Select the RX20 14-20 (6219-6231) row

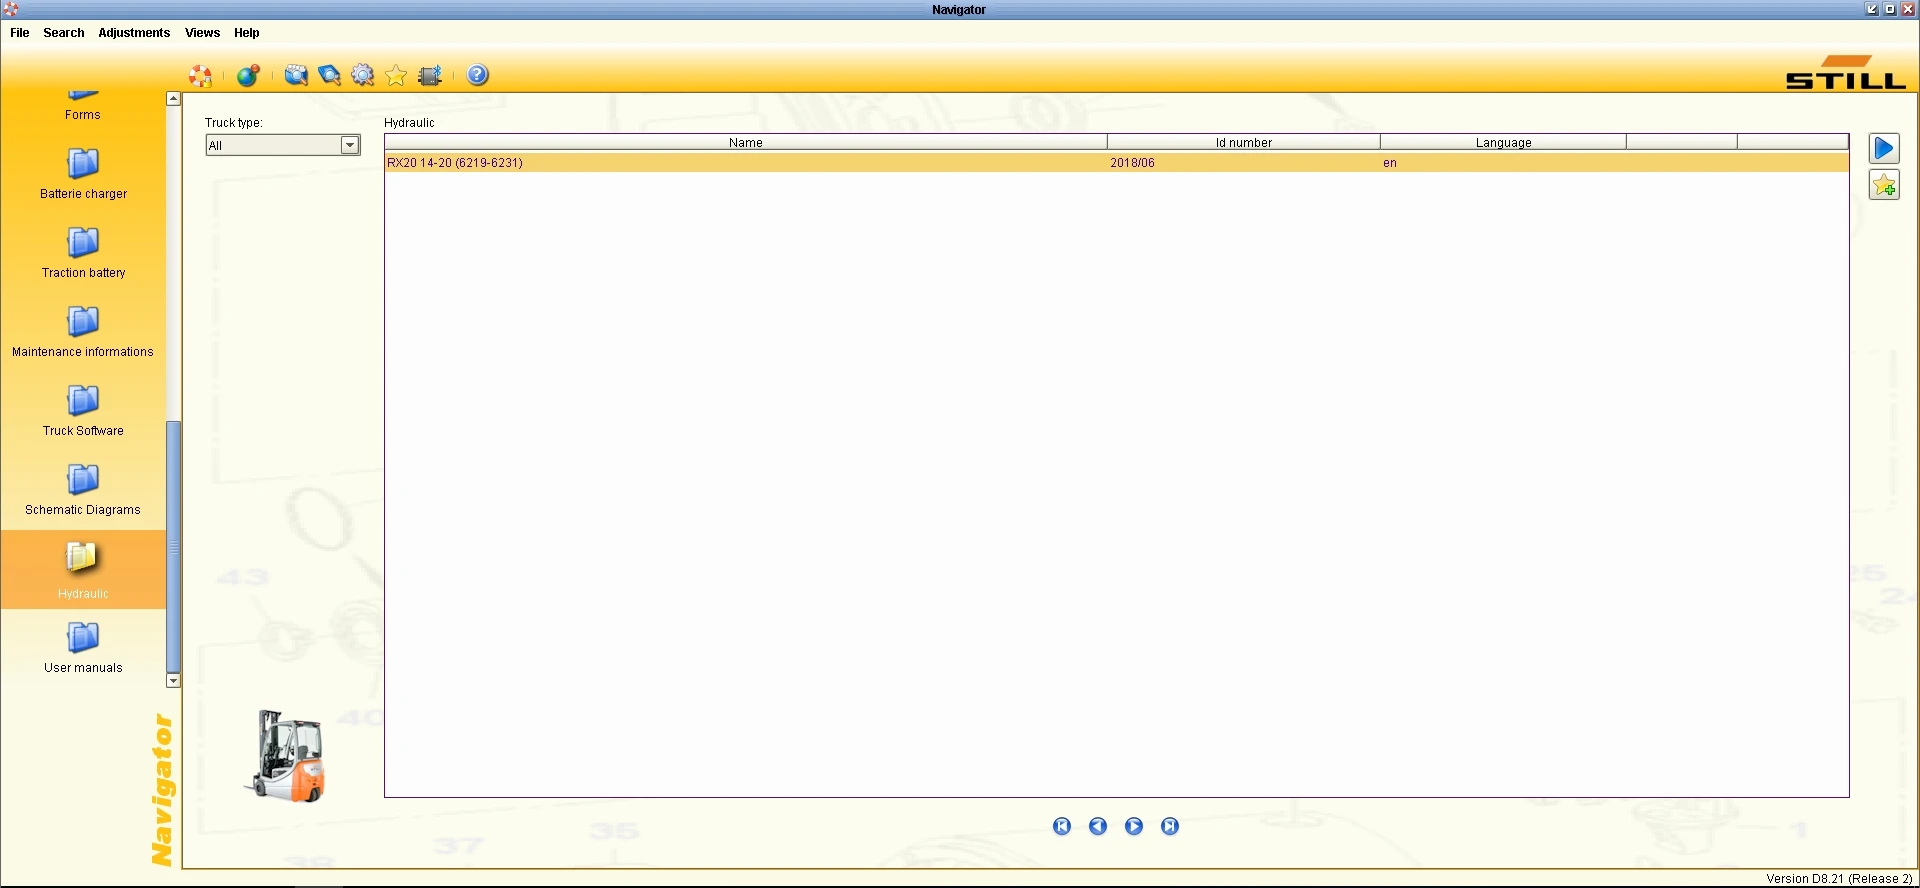coord(1117,163)
